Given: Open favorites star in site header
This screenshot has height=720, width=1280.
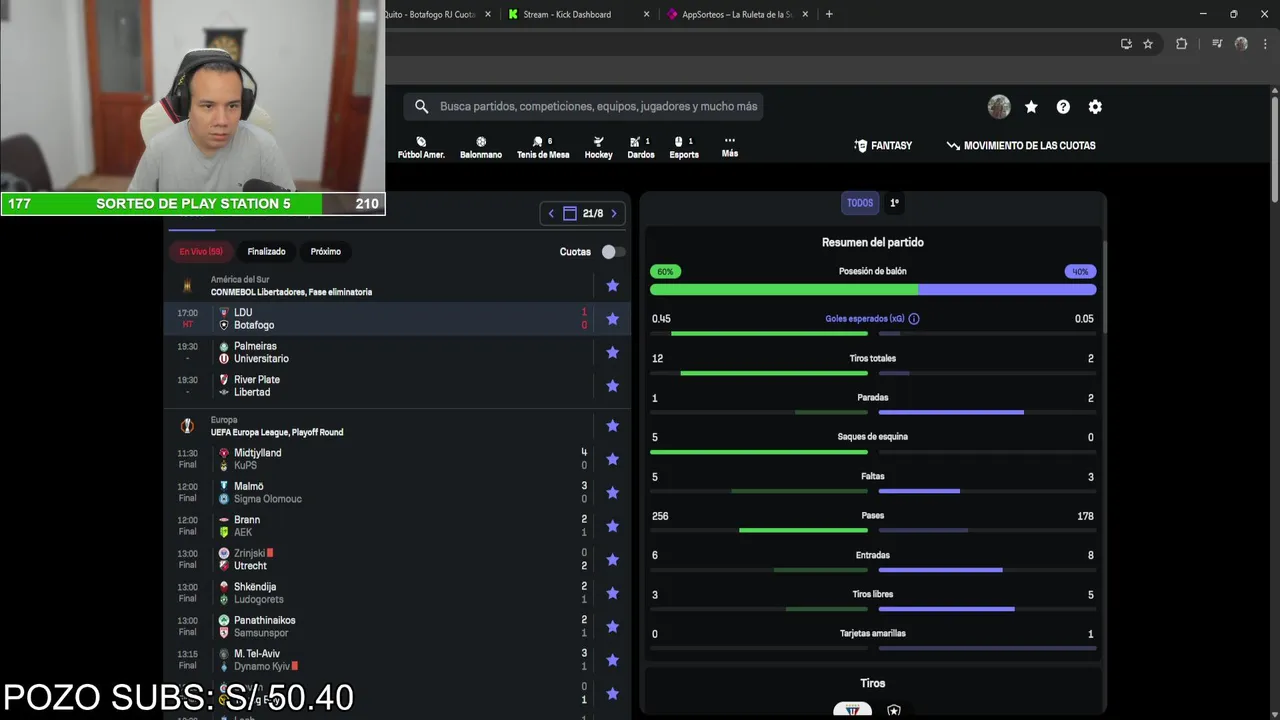Looking at the screenshot, I should (x=1031, y=107).
